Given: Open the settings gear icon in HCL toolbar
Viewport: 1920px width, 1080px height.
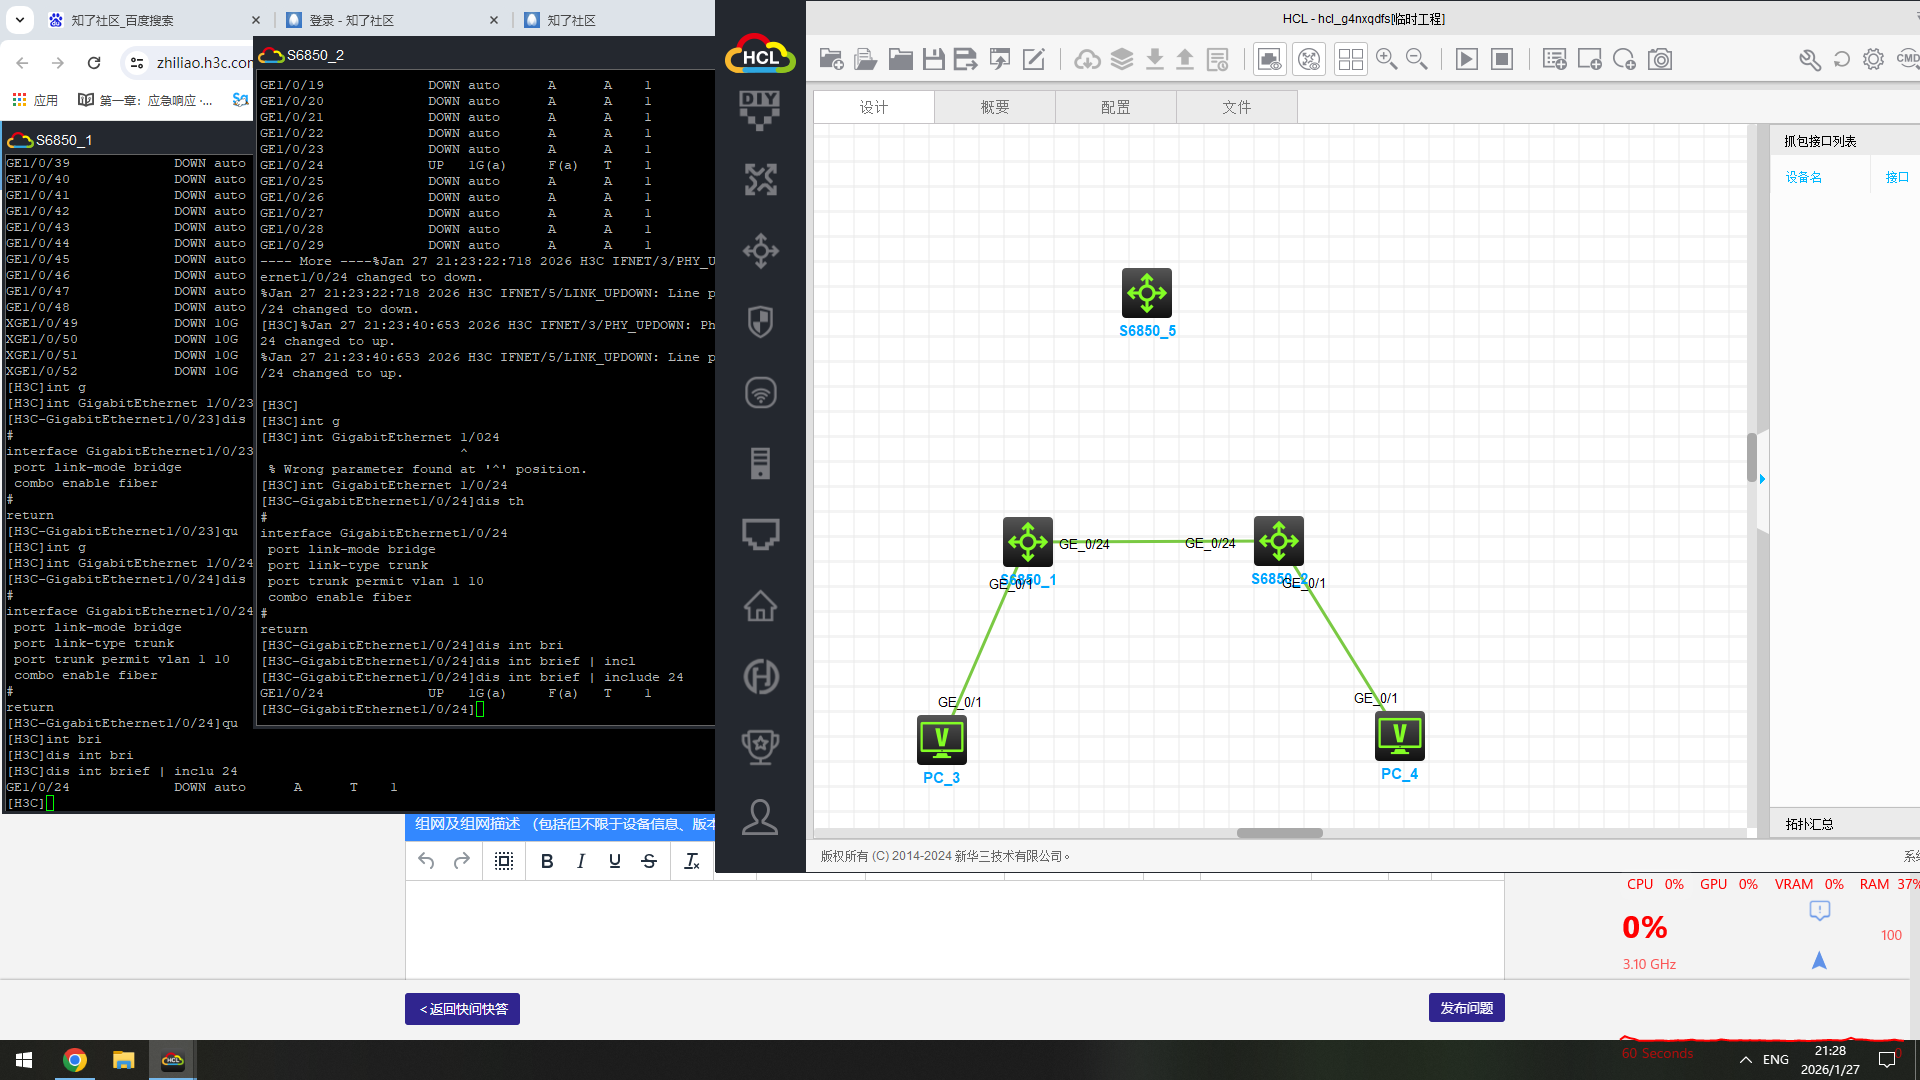Looking at the screenshot, I should [1873, 60].
